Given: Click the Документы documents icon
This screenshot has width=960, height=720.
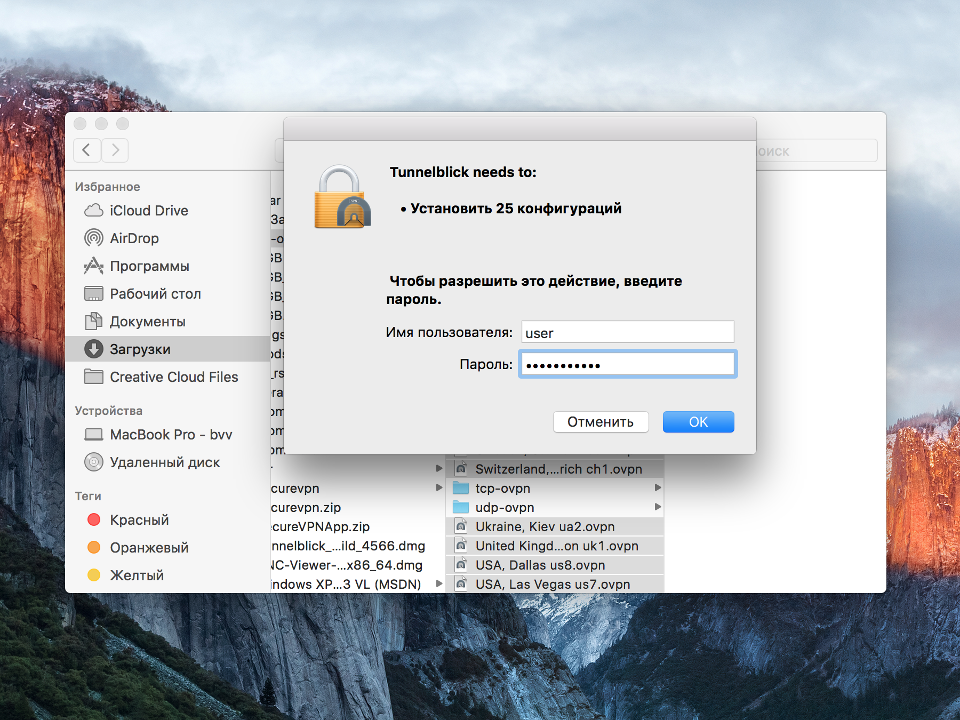Looking at the screenshot, I should click(94, 321).
